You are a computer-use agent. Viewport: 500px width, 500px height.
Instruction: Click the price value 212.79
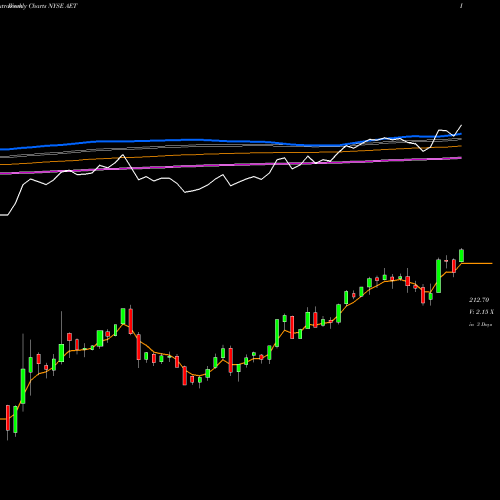(x=479, y=300)
